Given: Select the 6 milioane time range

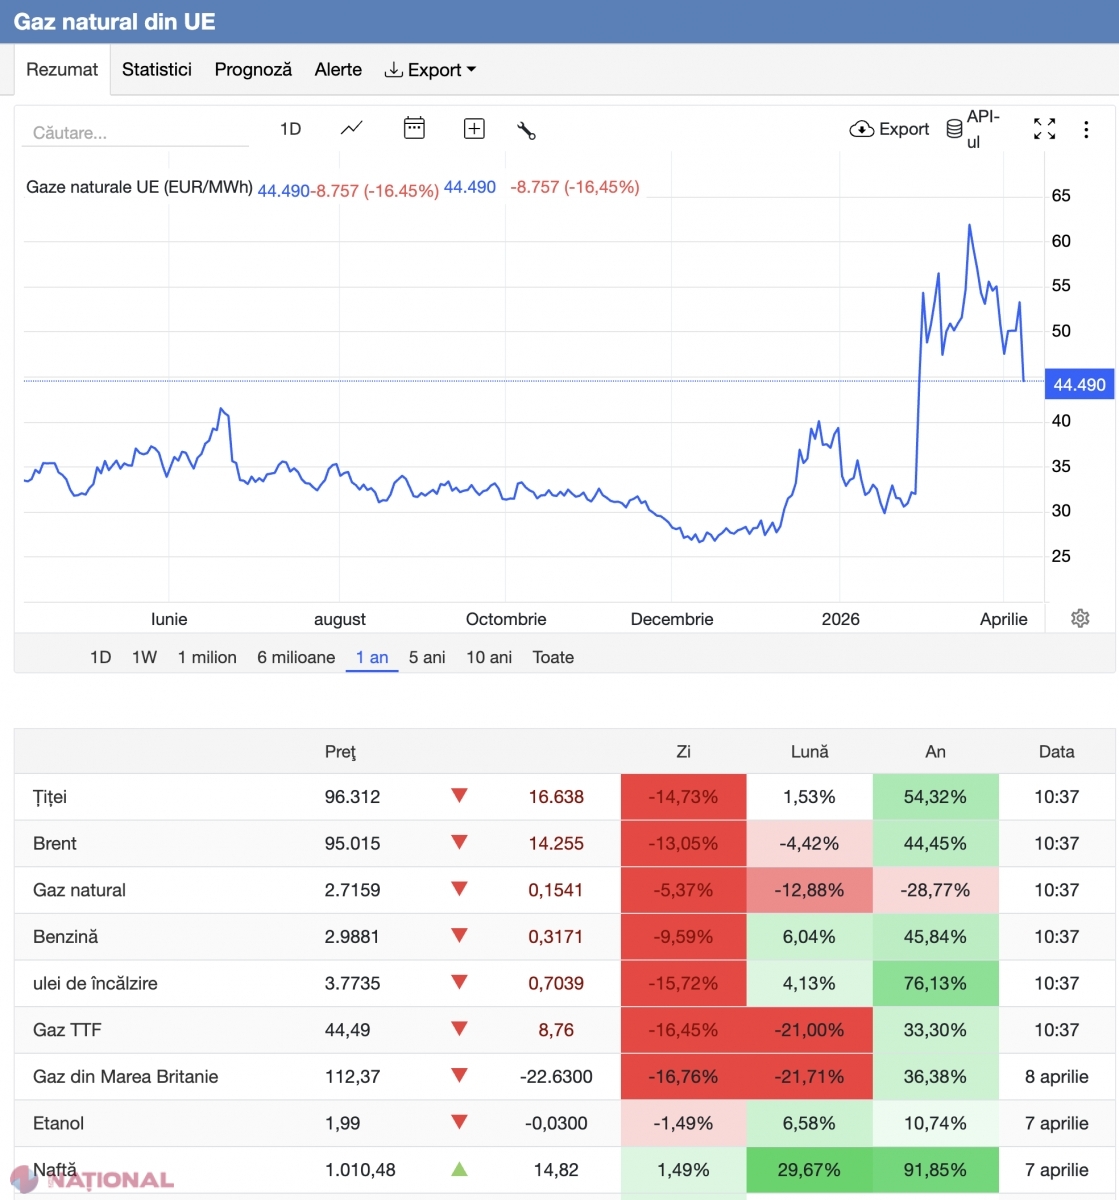Looking at the screenshot, I should pyautogui.click(x=296, y=657).
